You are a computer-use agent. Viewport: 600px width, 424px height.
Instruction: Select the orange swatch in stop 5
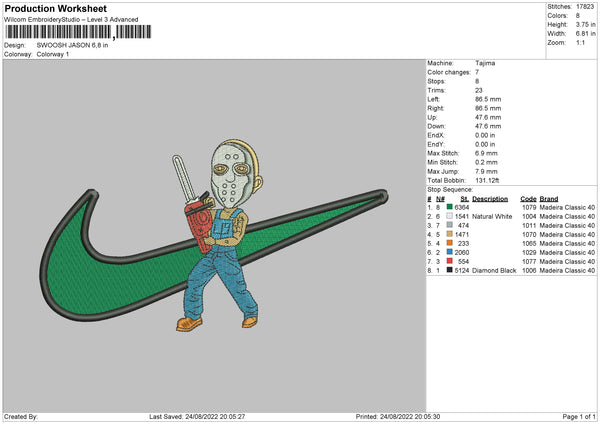tap(449, 243)
